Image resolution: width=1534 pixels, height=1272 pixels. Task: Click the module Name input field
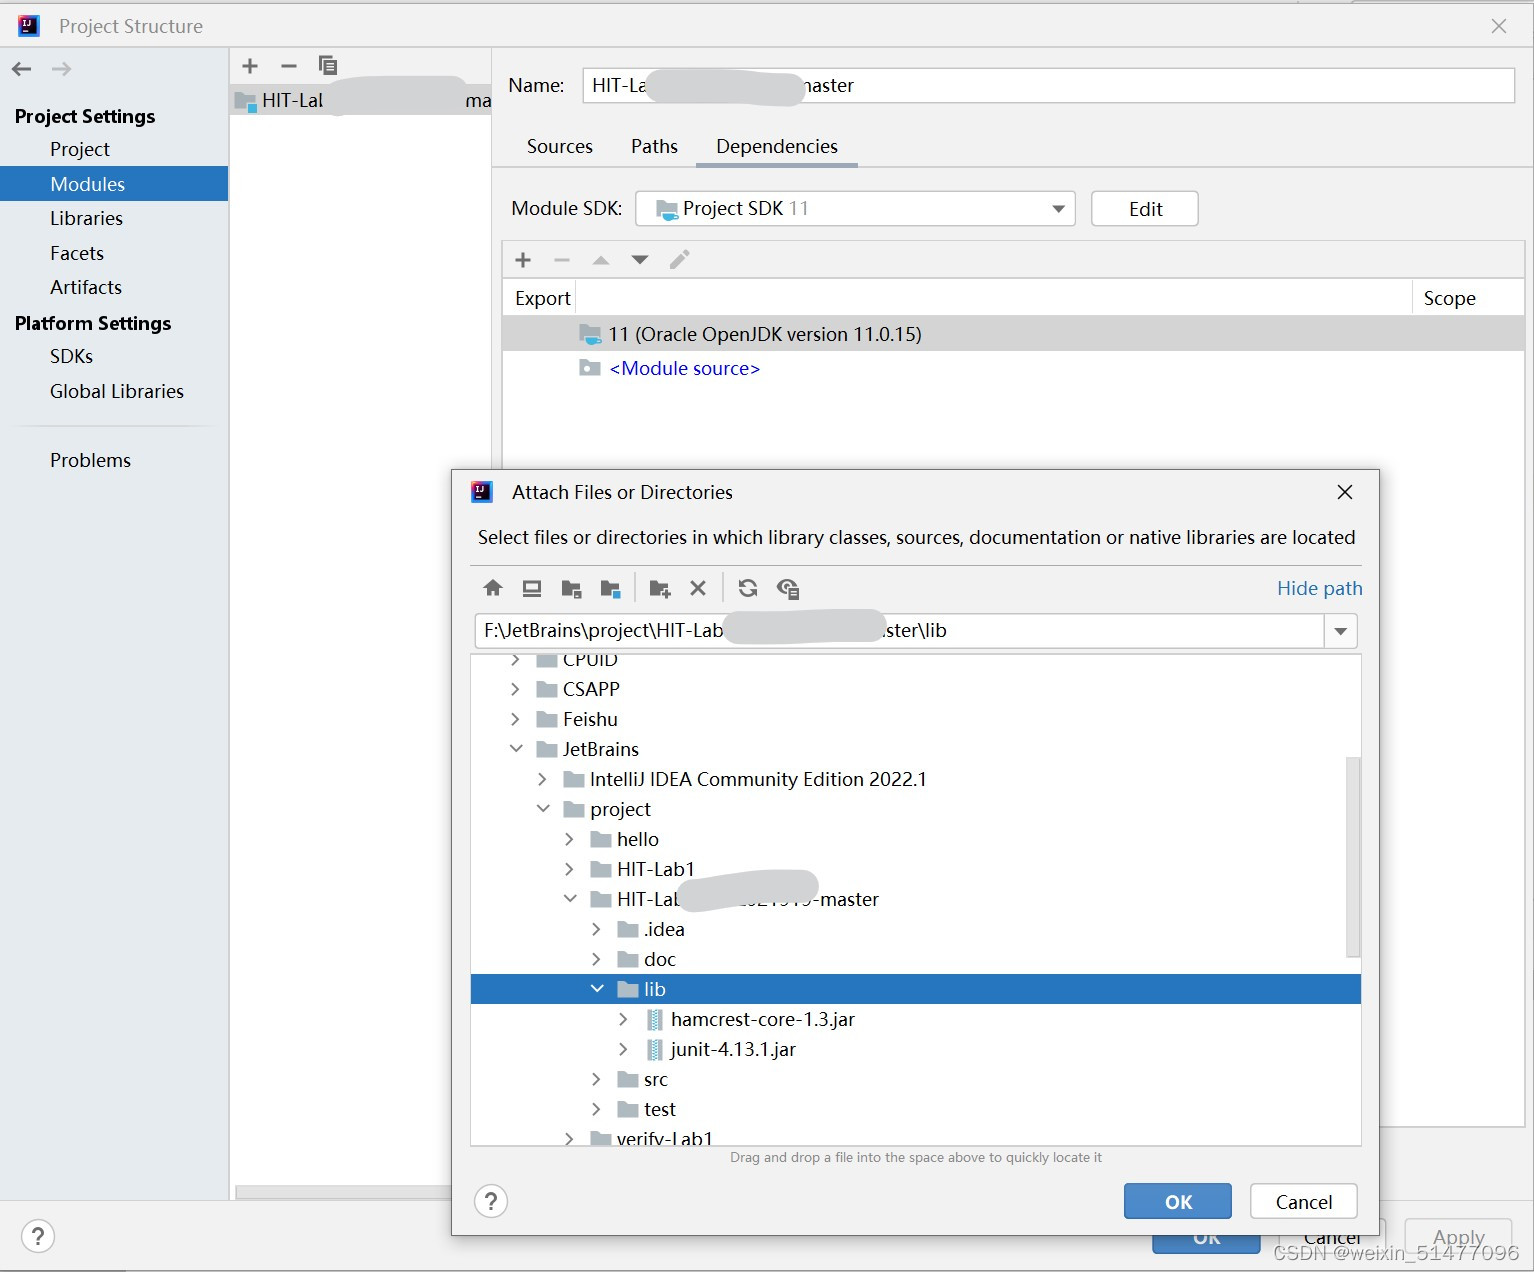tap(1049, 85)
